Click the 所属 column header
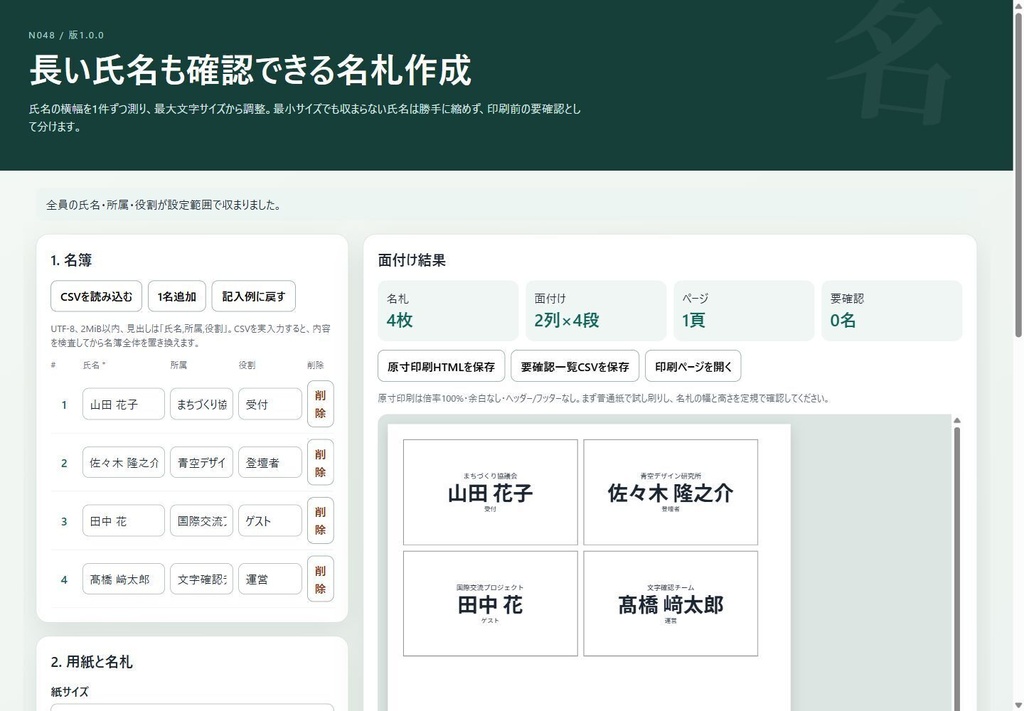The width and height of the screenshot is (1024, 711). tap(178, 365)
